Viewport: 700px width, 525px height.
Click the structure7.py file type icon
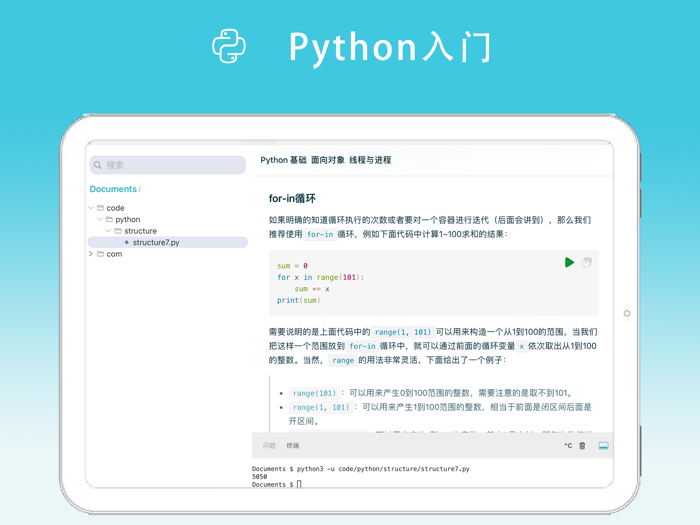(x=127, y=242)
